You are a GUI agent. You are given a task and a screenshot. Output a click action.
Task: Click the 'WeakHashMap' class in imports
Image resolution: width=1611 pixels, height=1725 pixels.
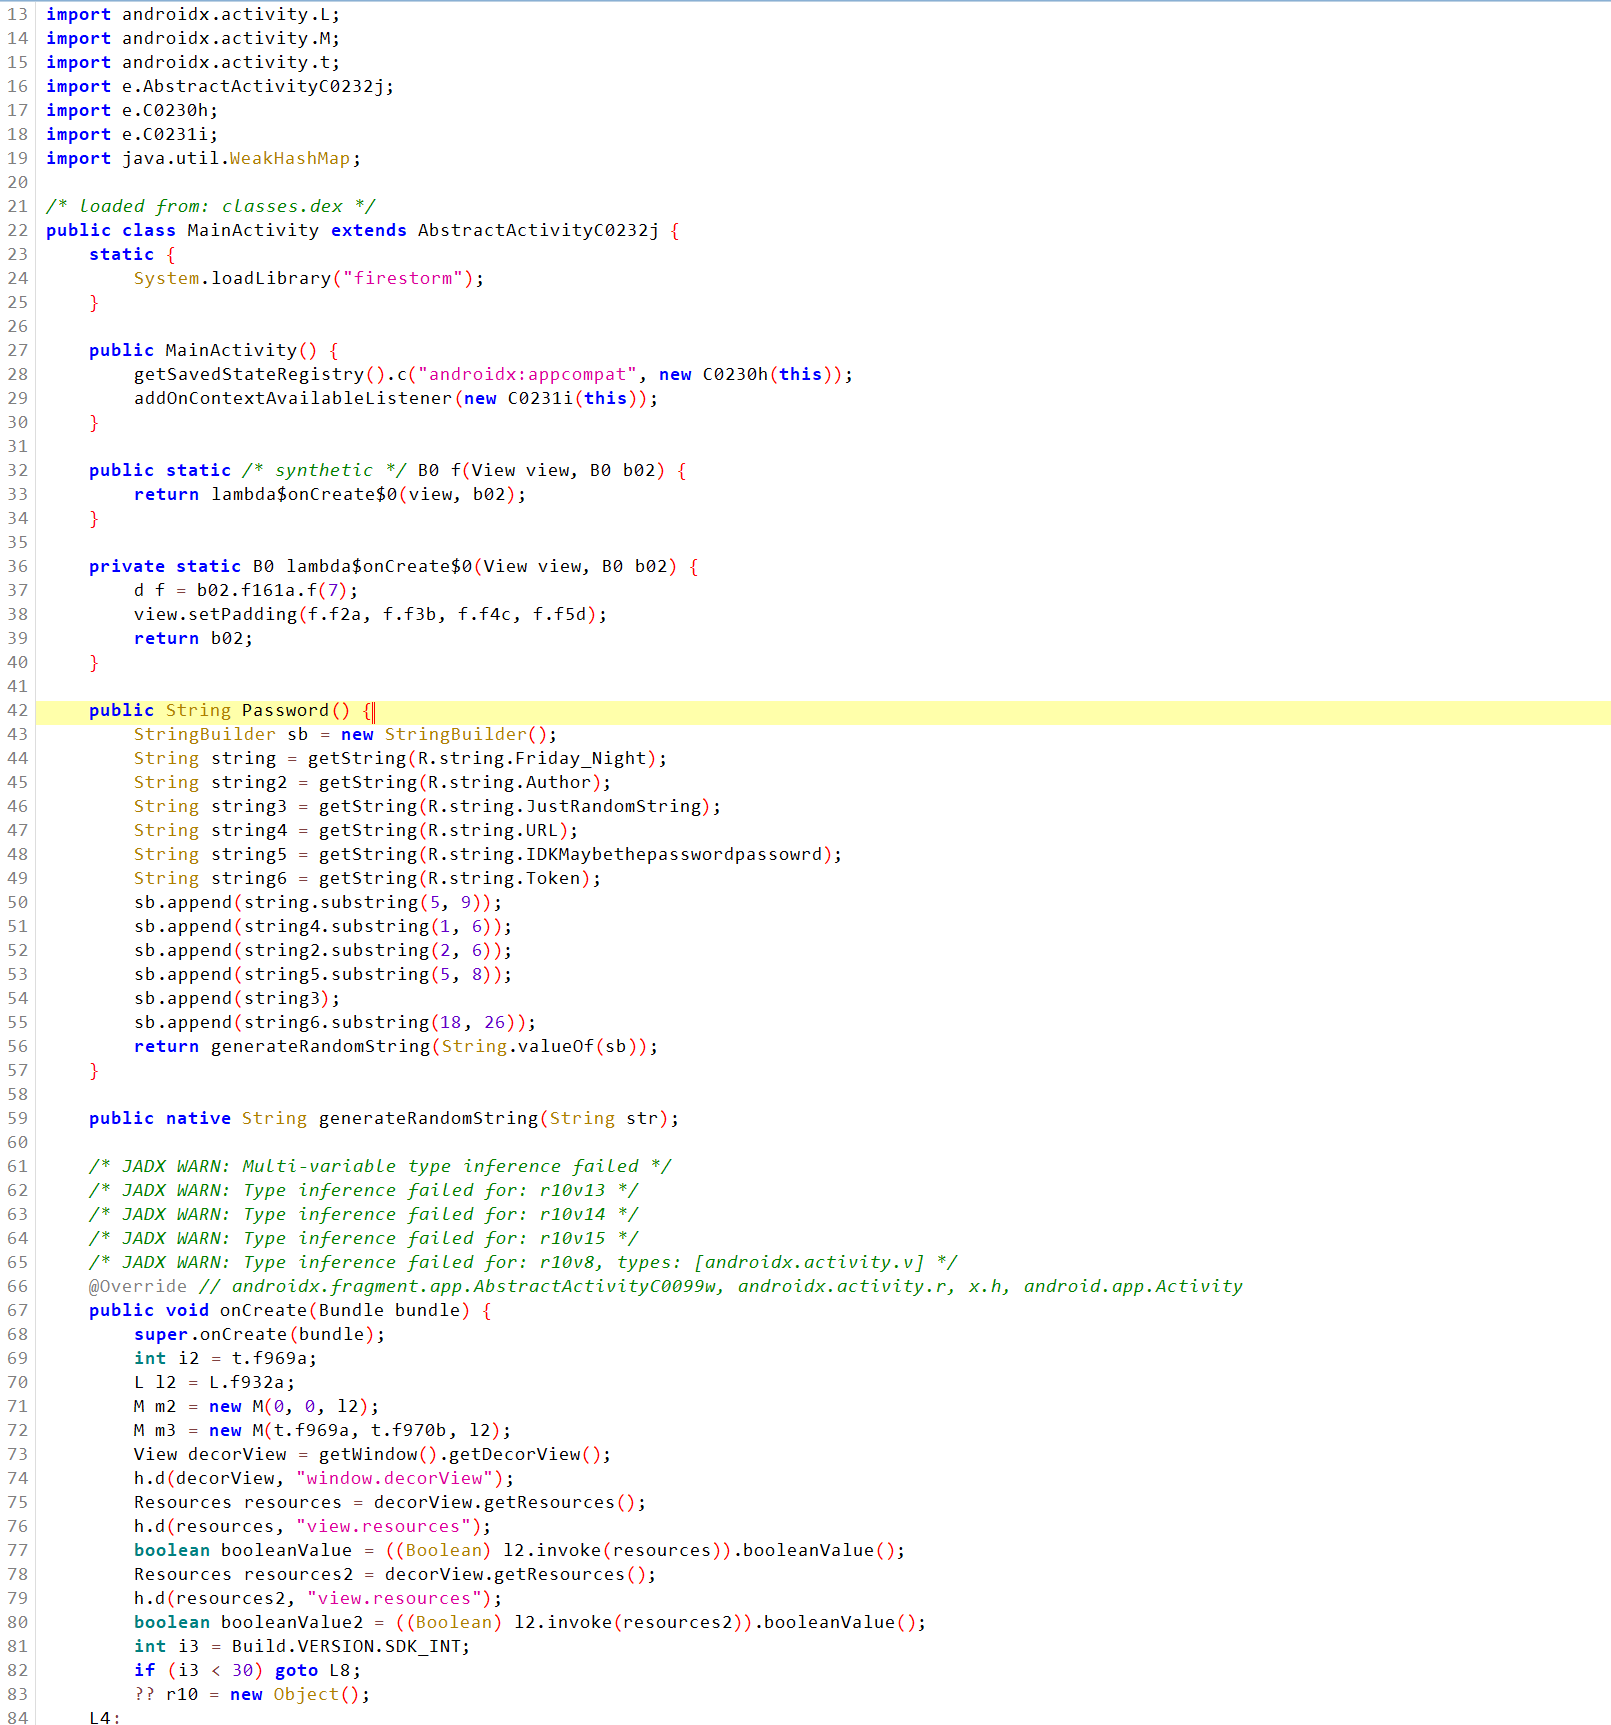(290, 158)
